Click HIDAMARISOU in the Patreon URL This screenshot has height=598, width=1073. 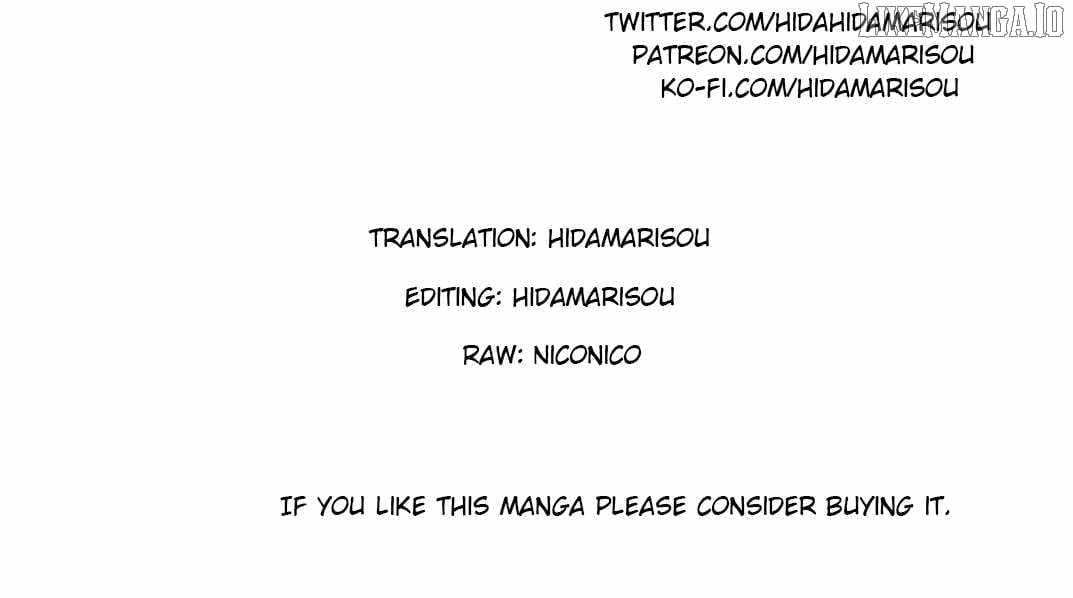tap(894, 55)
